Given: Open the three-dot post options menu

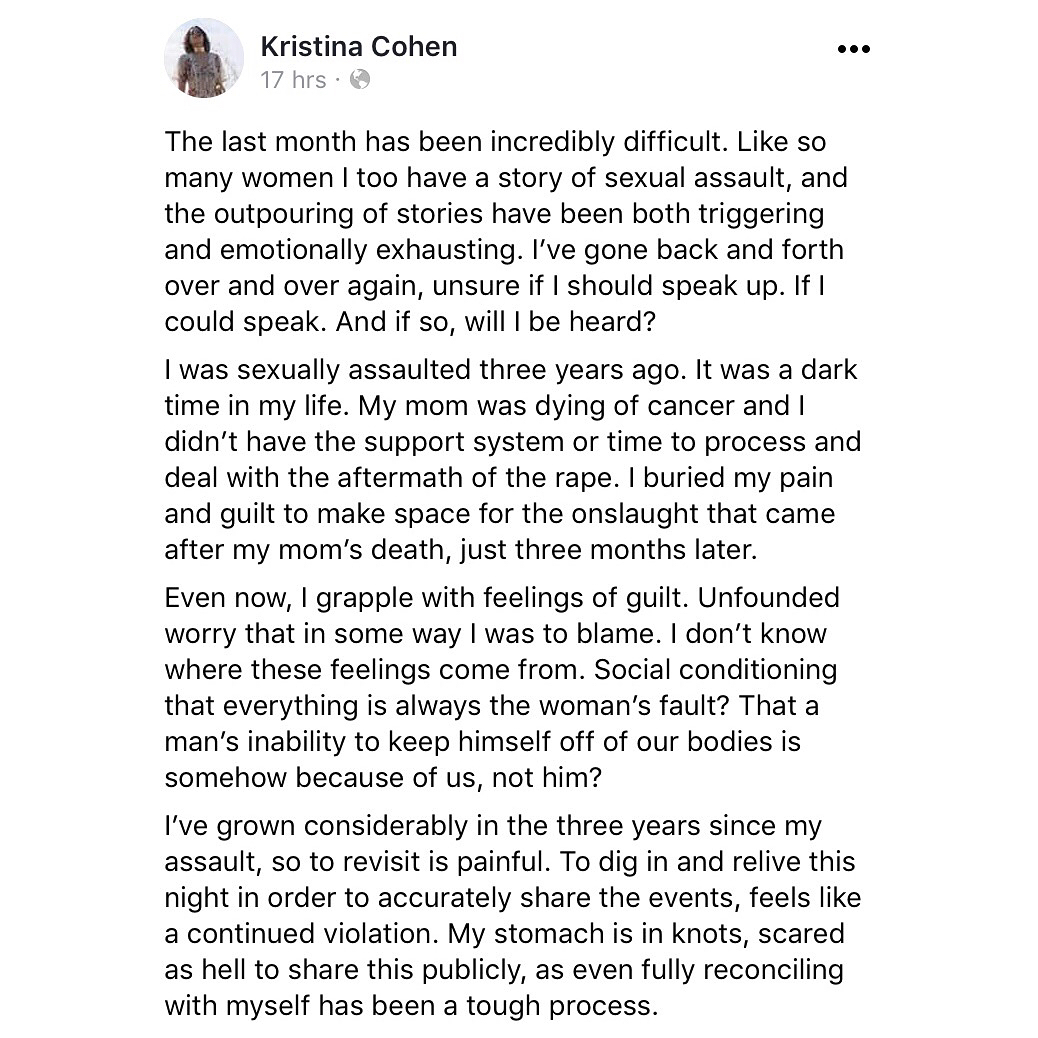Looking at the screenshot, I should coord(852,50).
